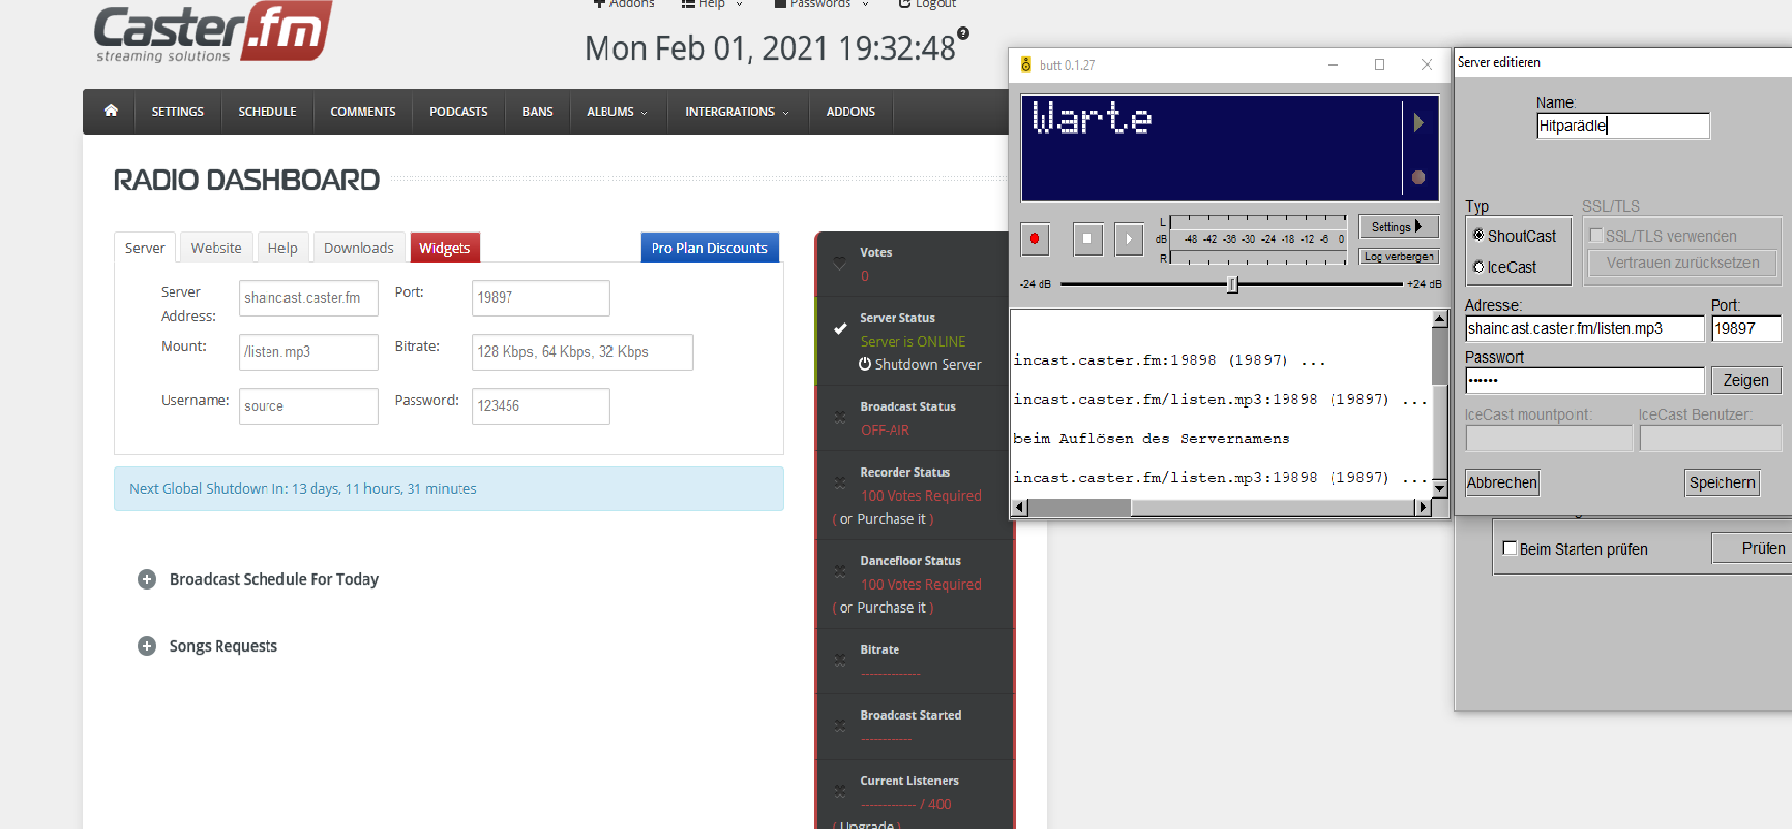Click the Caster.fm logo
The width and height of the screenshot is (1792, 830).
pos(214,32)
